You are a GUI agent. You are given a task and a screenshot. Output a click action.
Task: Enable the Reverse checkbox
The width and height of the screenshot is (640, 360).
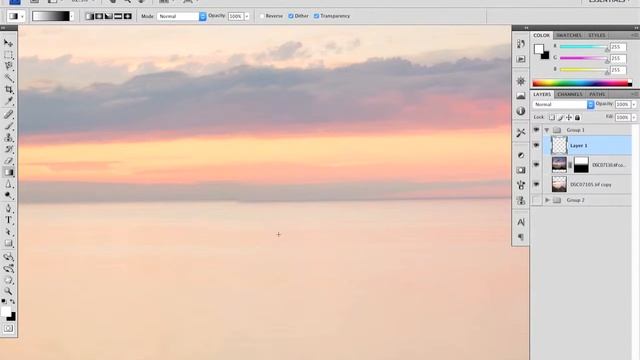tap(262, 16)
